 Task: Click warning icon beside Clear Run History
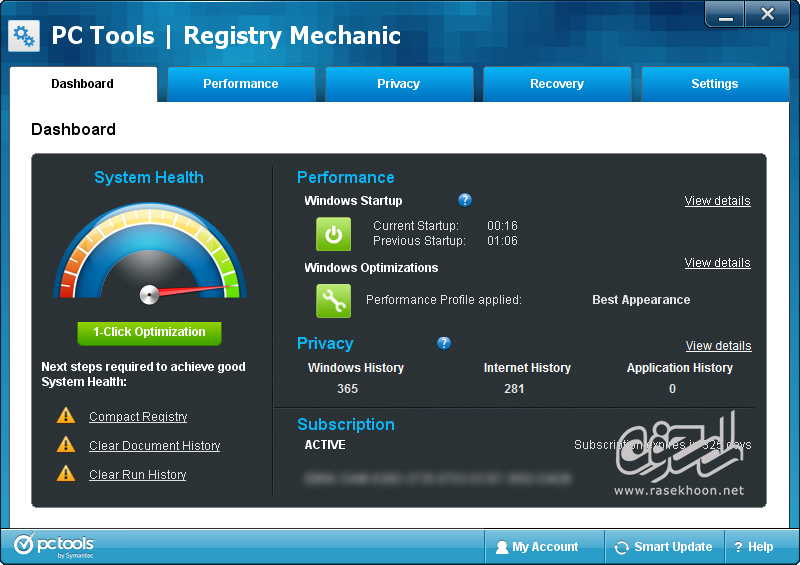point(66,474)
